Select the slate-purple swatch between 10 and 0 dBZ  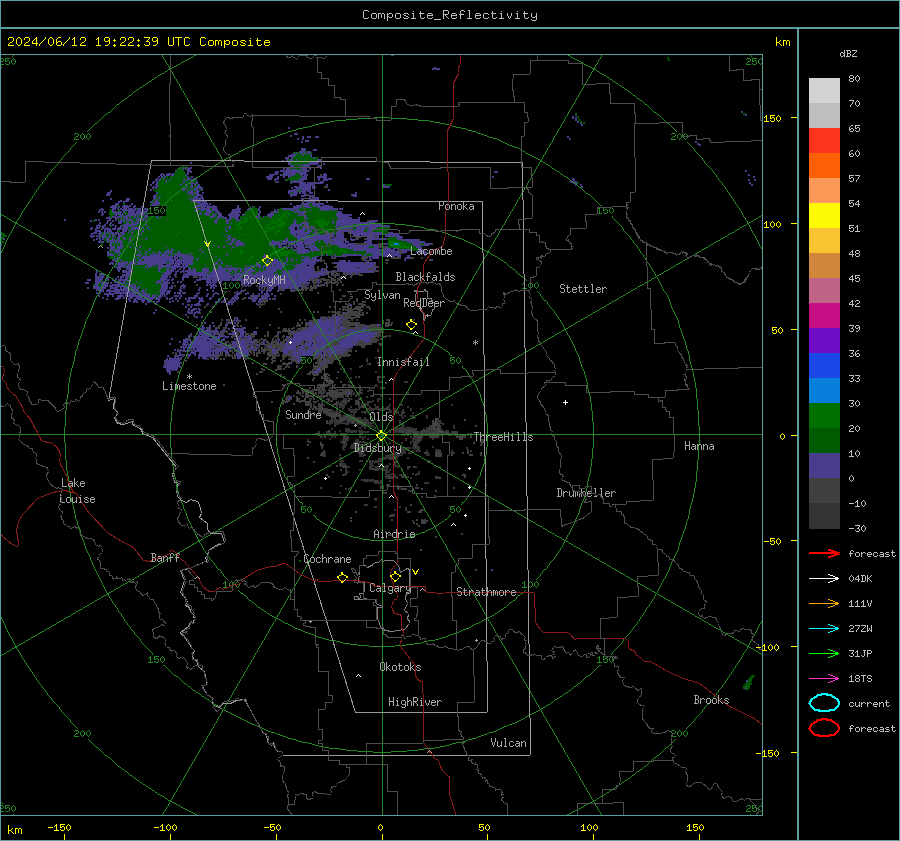click(x=824, y=465)
